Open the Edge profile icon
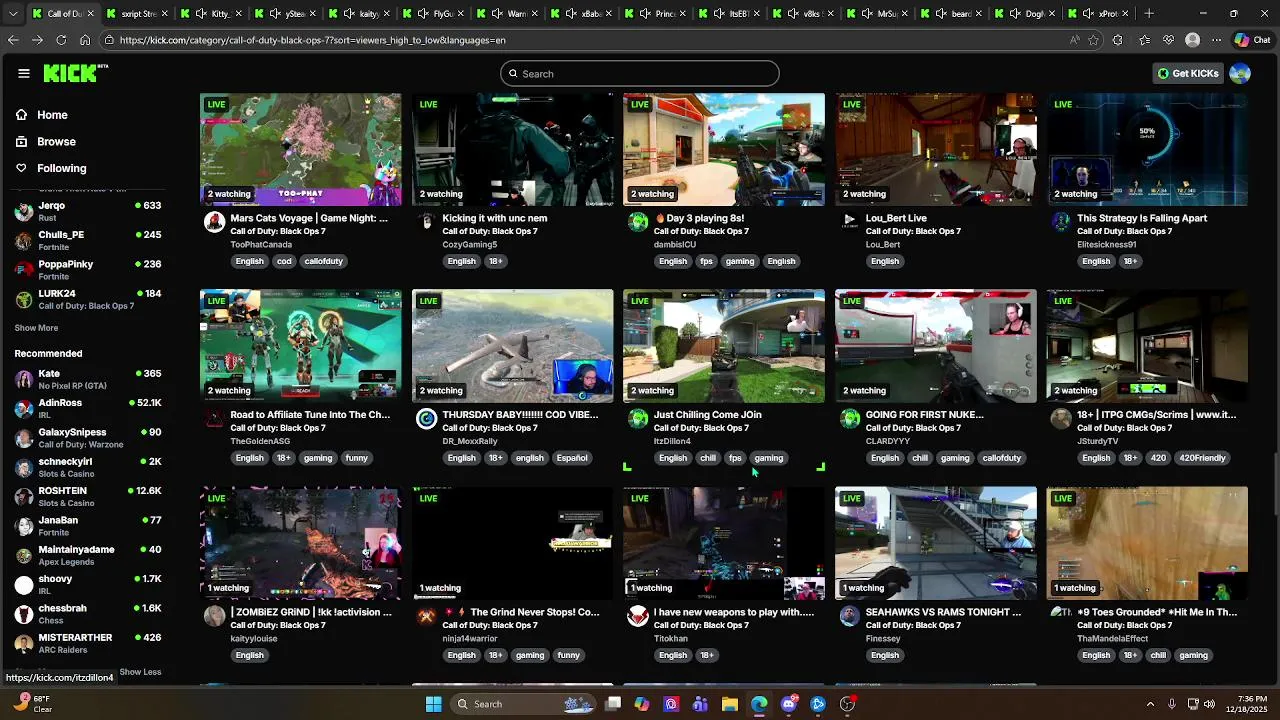This screenshot has height=720, width=1280. point(1192,40)
